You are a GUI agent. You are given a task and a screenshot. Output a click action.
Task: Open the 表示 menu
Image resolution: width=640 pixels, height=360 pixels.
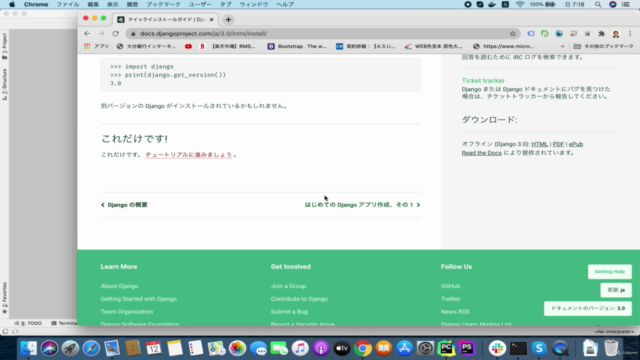point(113,4)
